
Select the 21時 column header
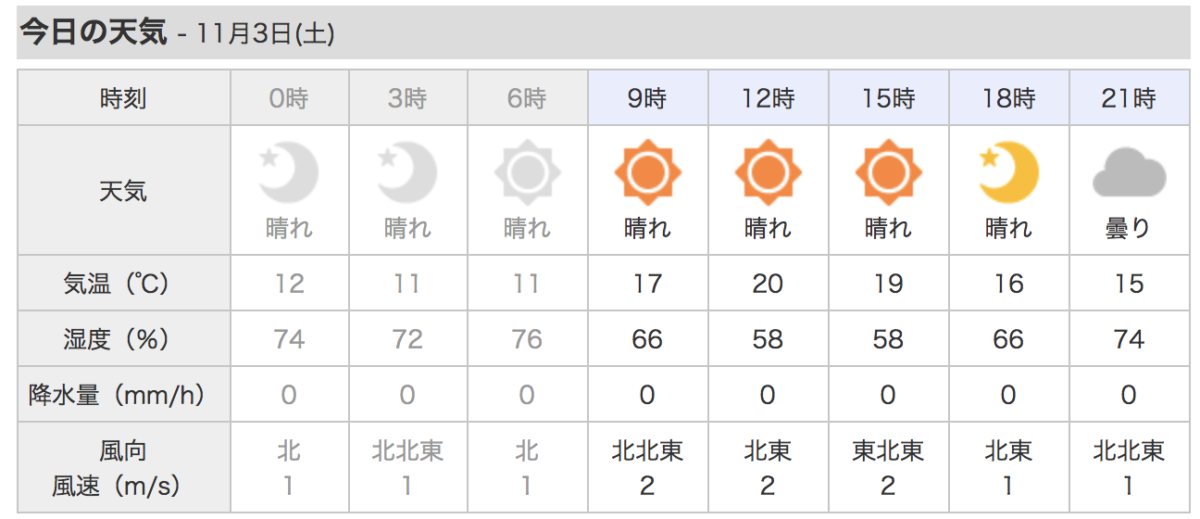click(x=1130, y=98)
